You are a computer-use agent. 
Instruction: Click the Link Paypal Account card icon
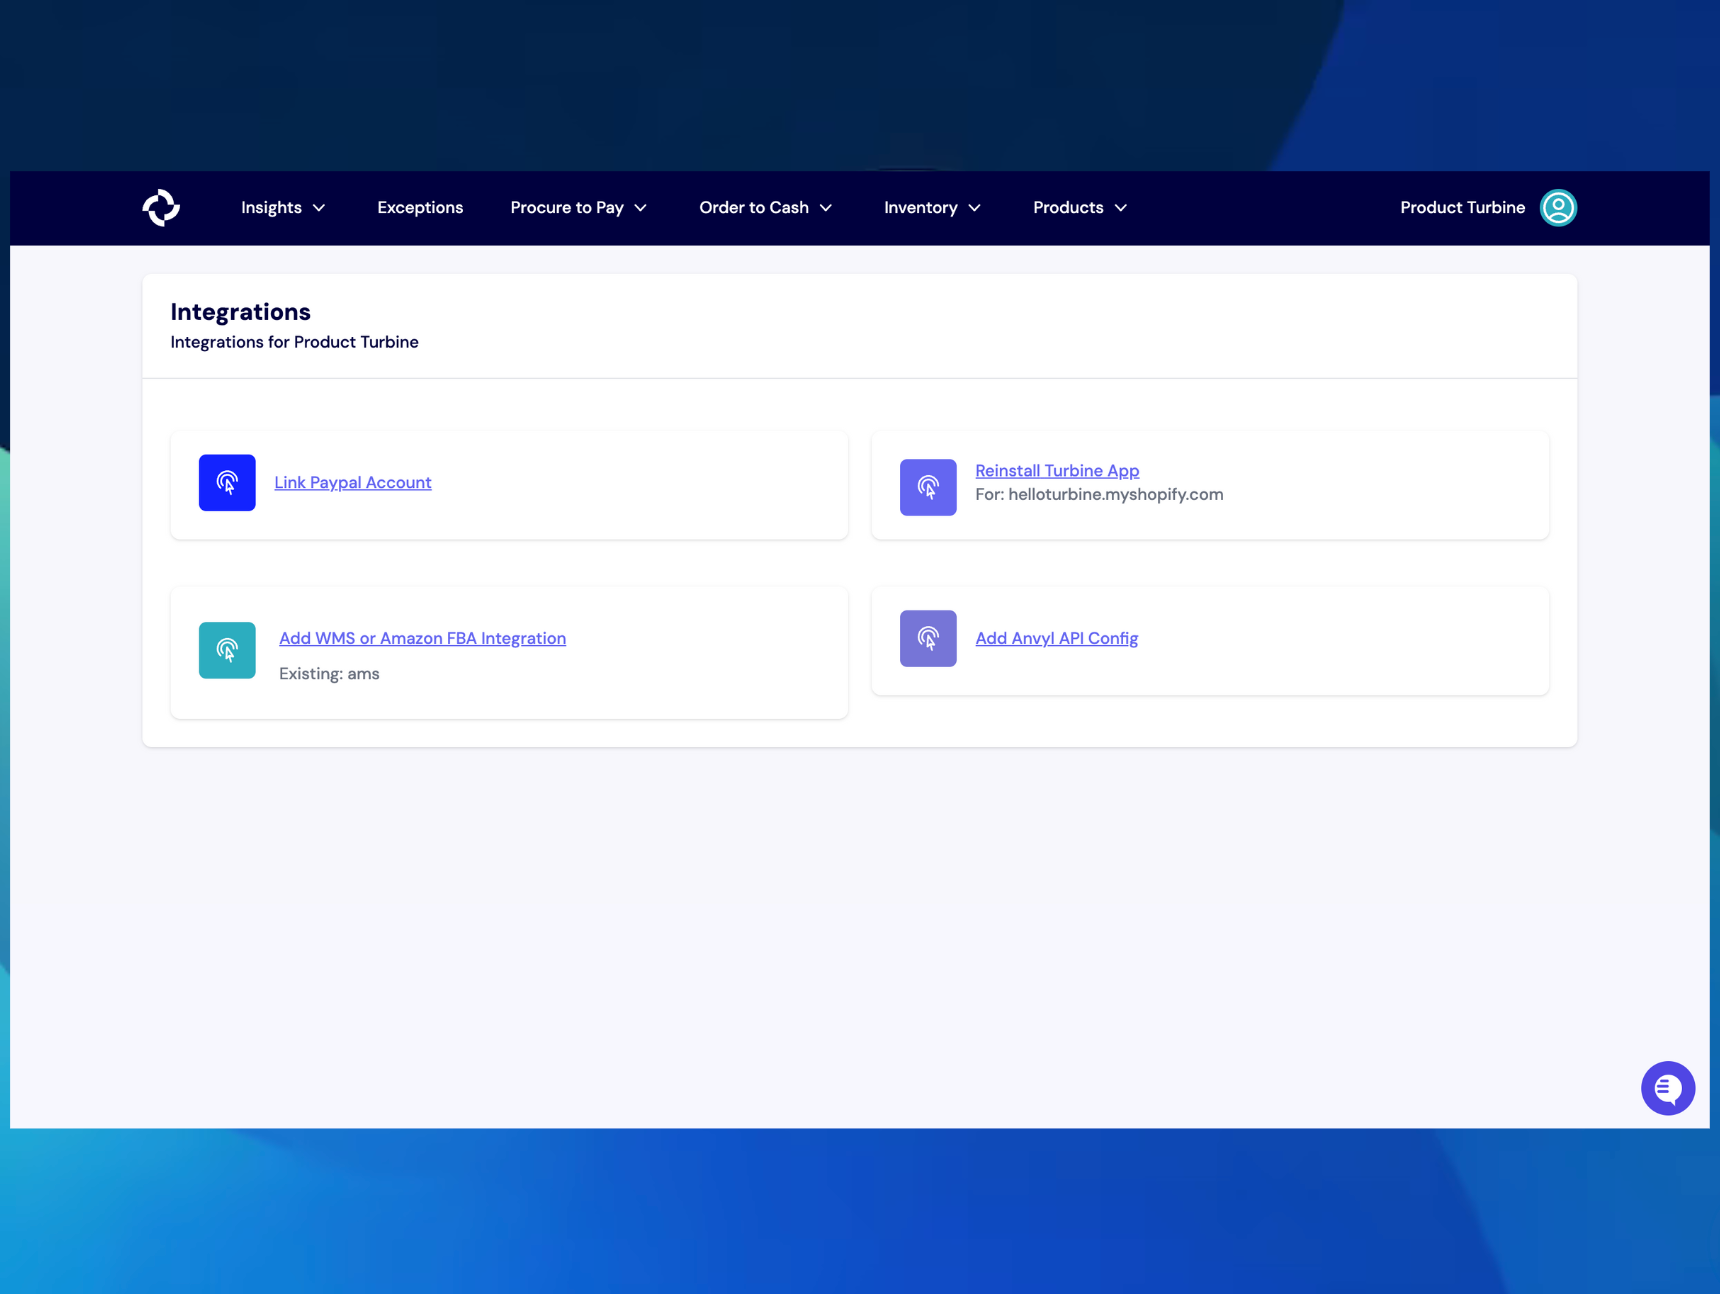[x=227, y=482]
